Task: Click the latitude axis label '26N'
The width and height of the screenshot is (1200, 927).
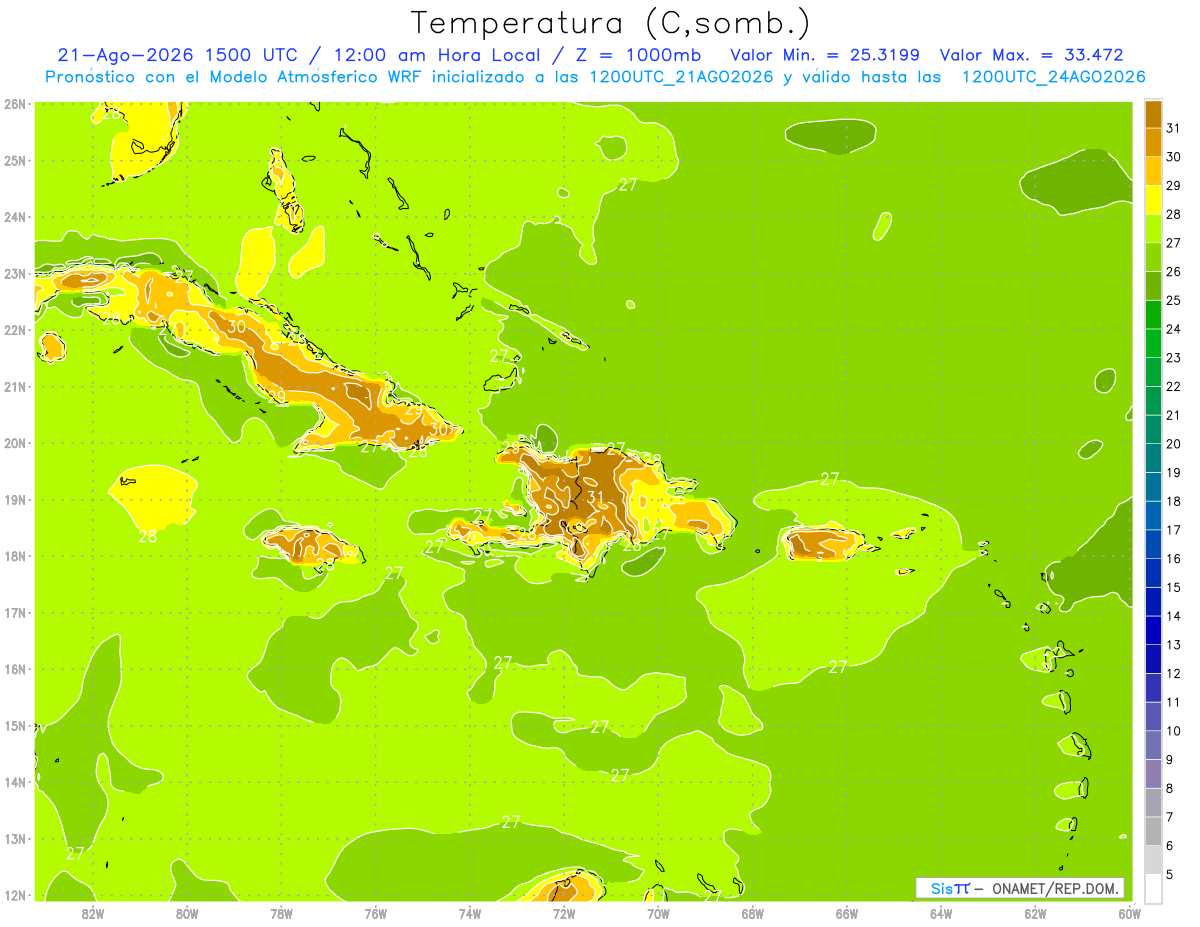Action: coord(14,104)
